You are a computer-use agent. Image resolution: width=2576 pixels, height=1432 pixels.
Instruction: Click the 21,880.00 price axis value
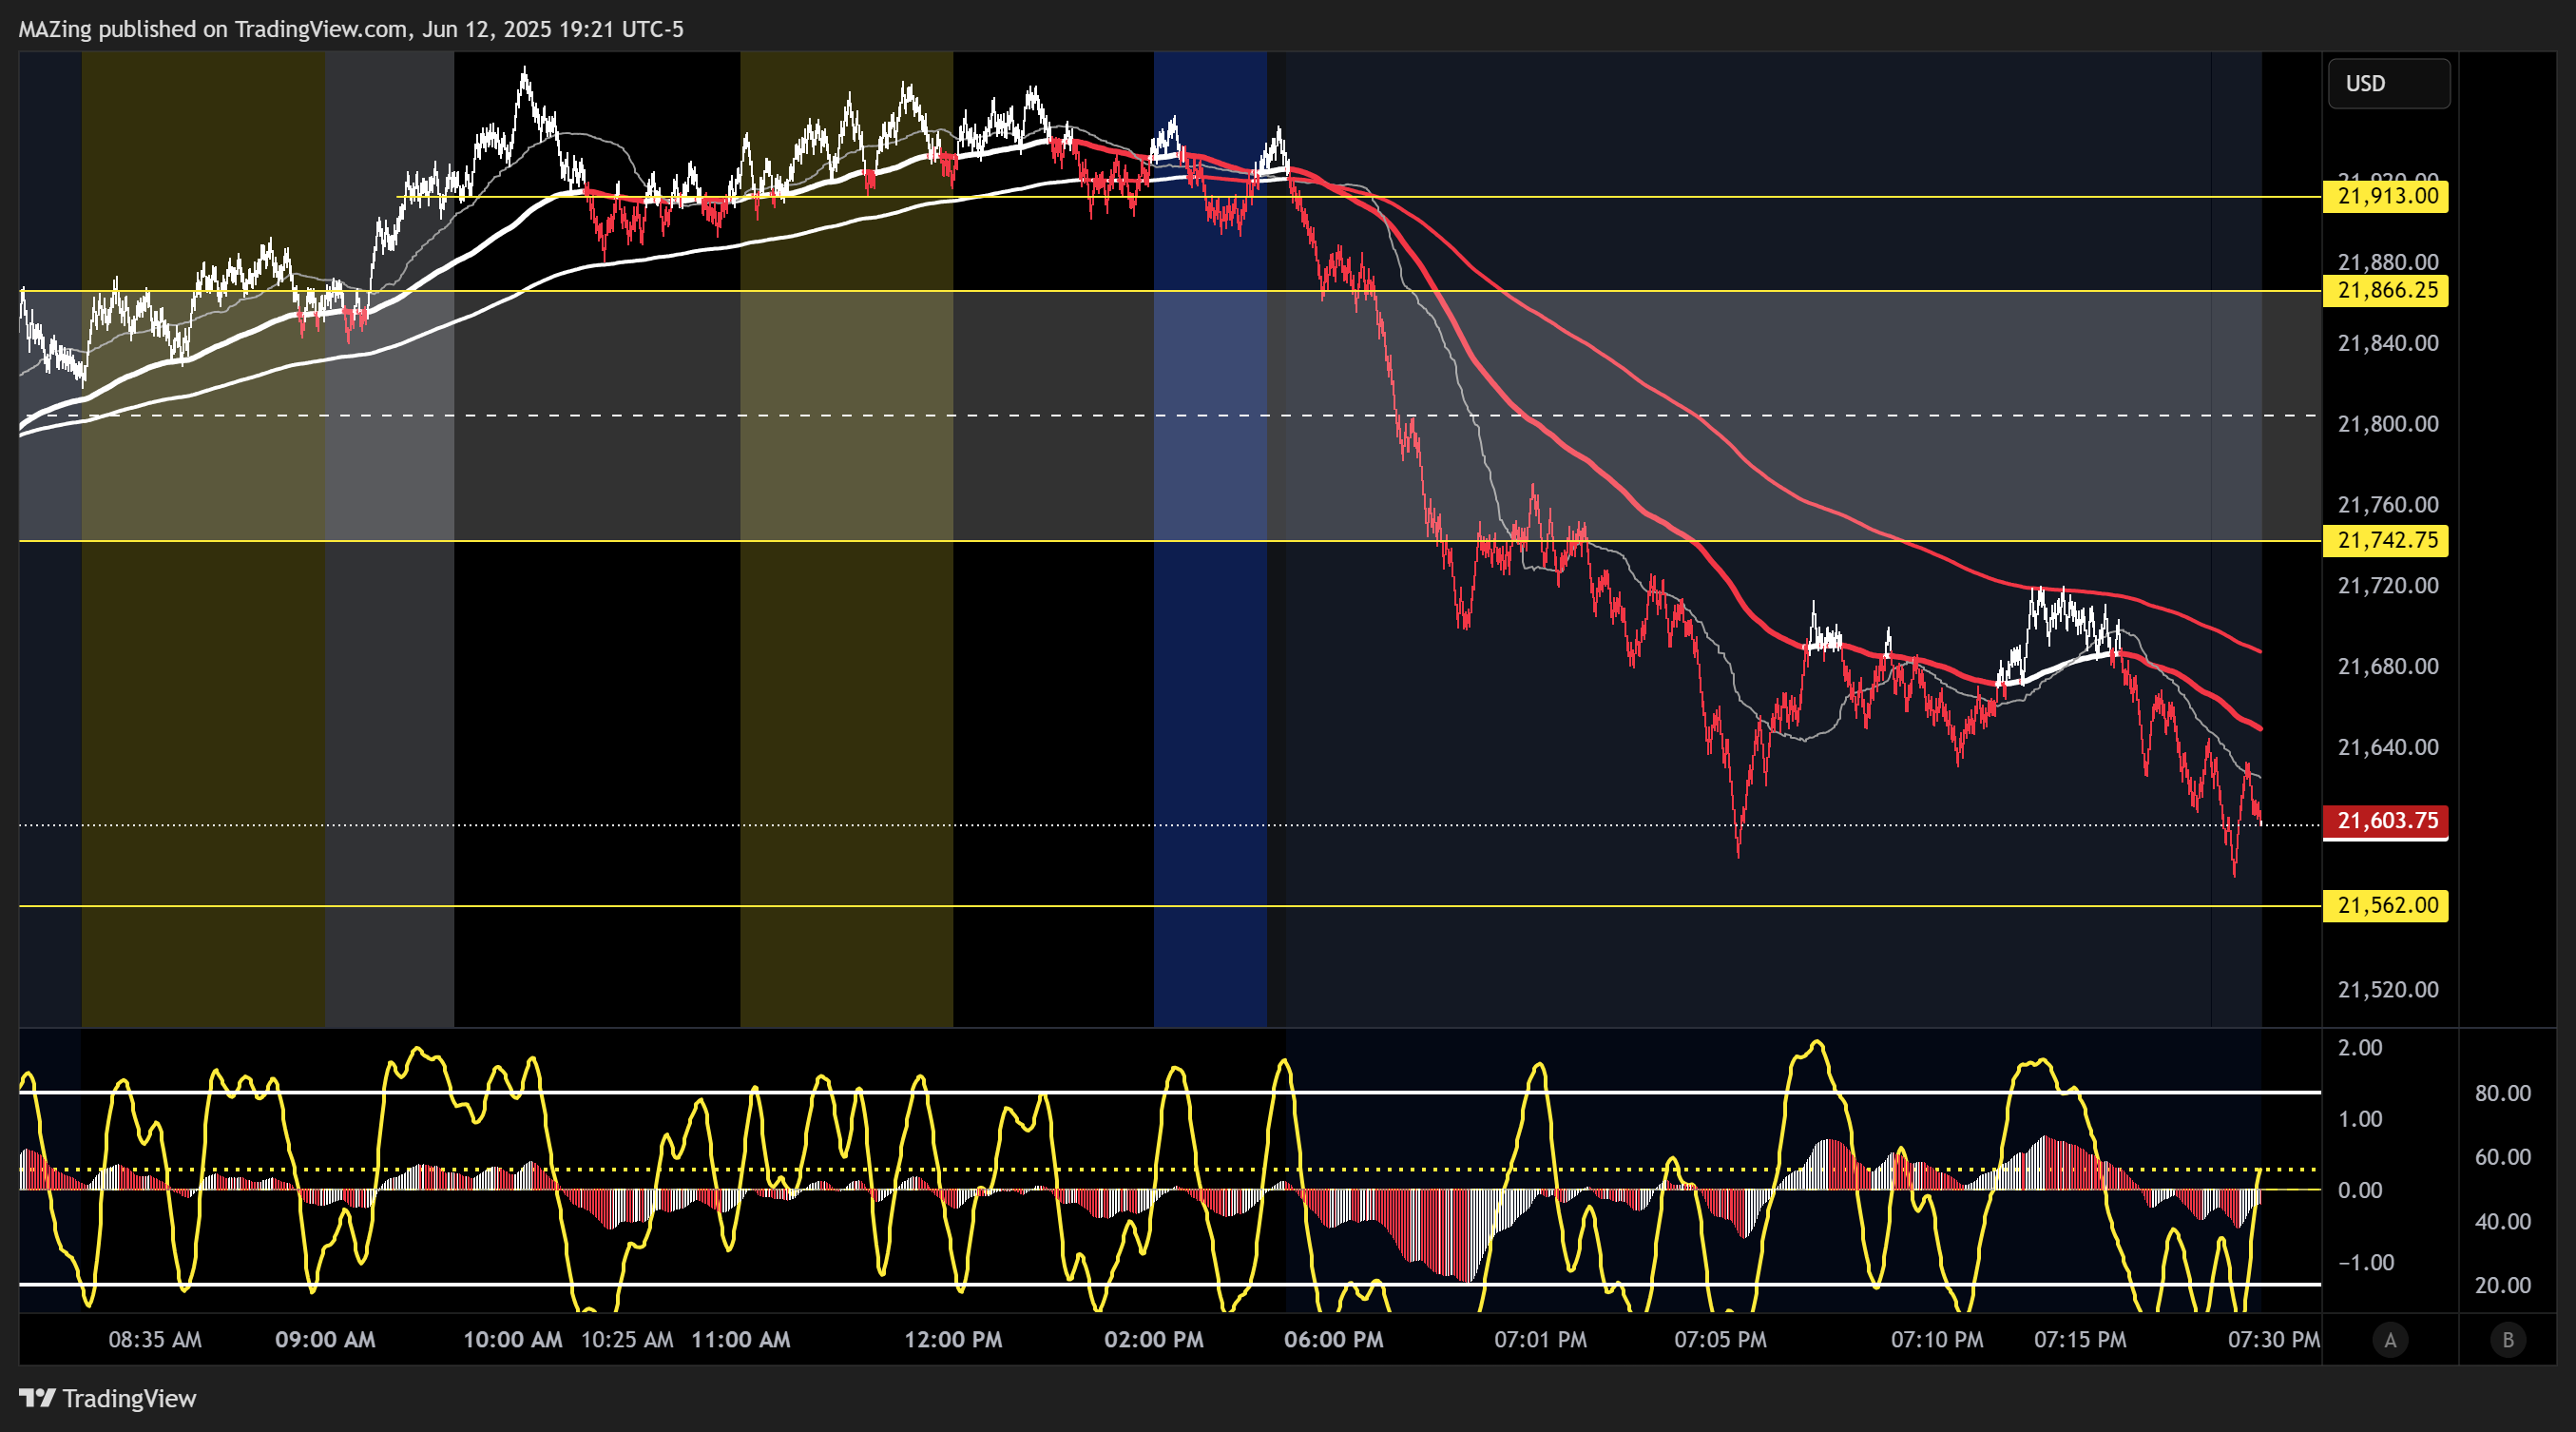click(2388, 262)
